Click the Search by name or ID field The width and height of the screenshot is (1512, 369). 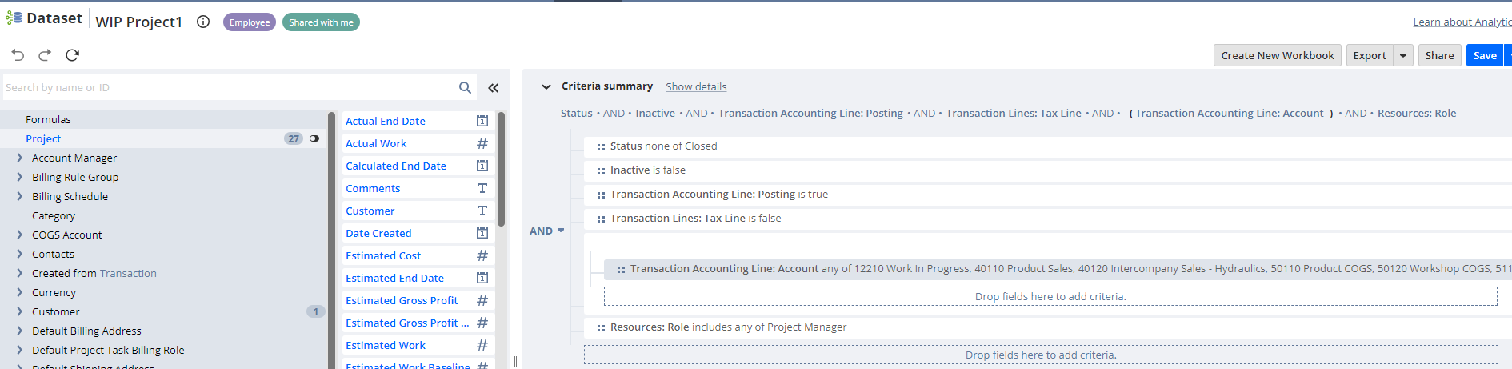230,88
